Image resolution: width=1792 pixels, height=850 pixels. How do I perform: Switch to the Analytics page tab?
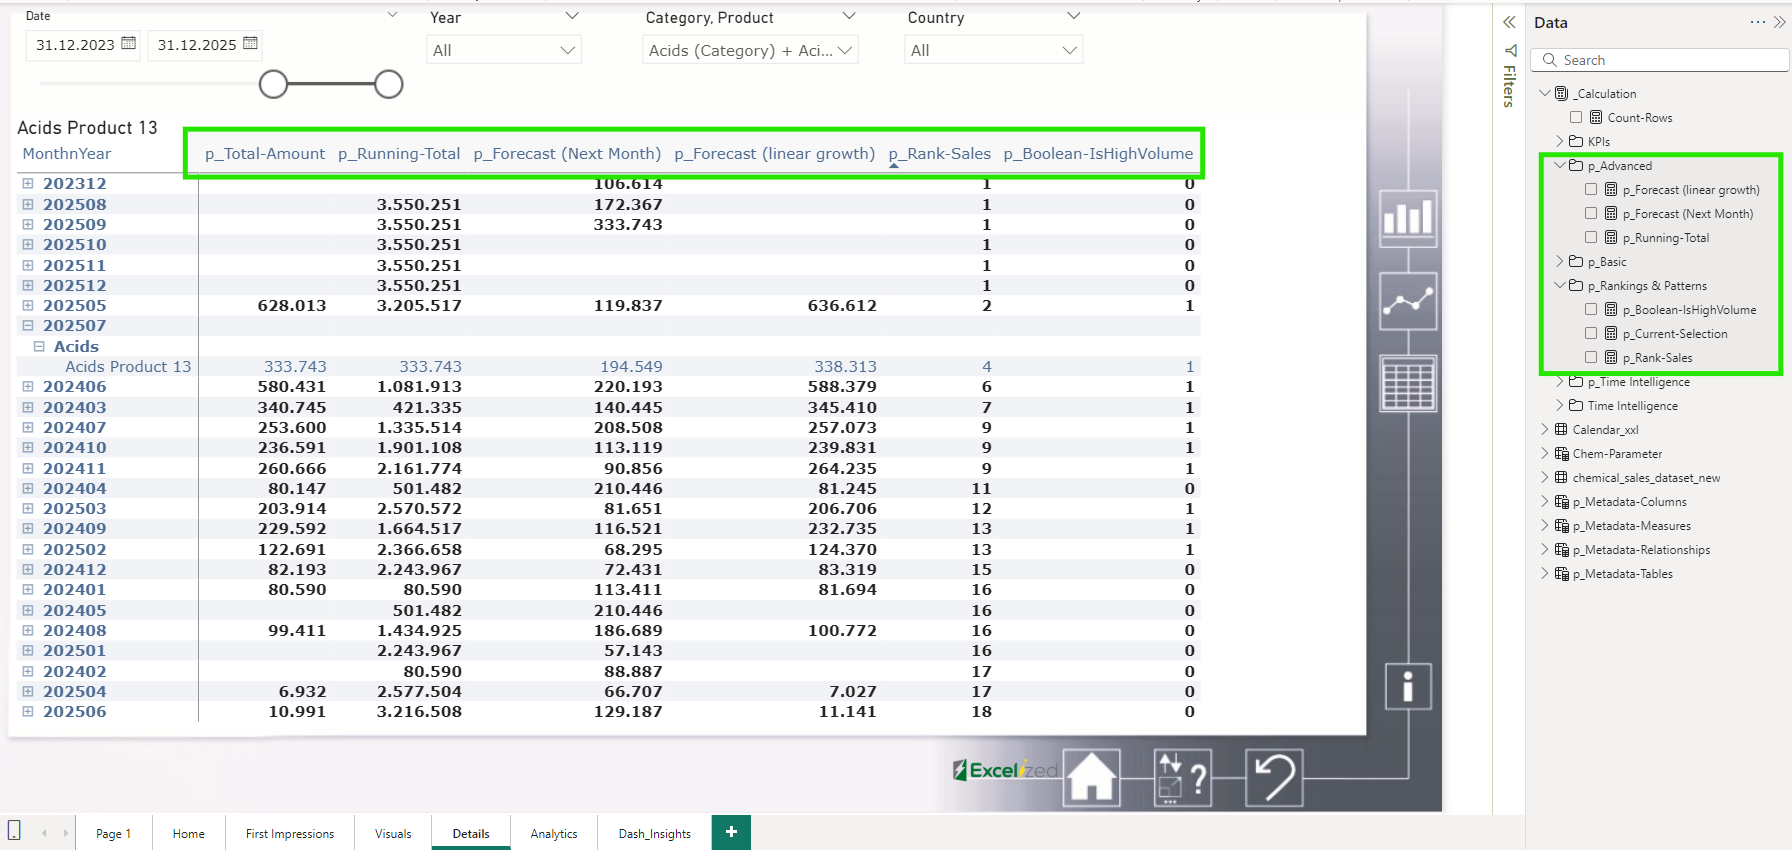(x=554, y=833)
